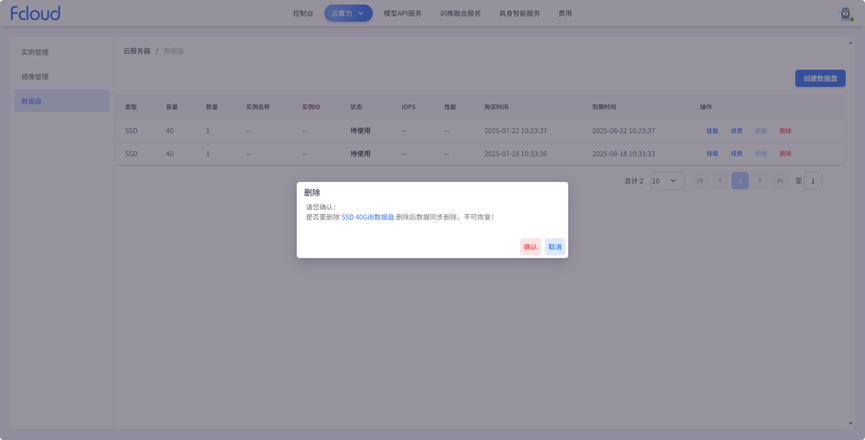
Task: Click the jump-to page input field
Action: [x=813, y=180]
